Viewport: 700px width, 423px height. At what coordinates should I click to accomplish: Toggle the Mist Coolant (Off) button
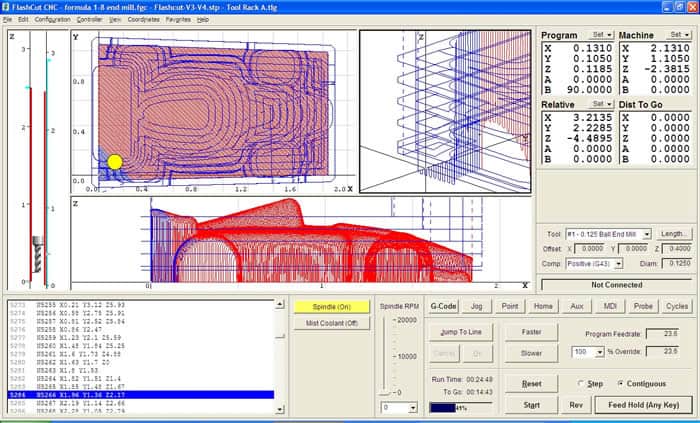pos(332,323)
